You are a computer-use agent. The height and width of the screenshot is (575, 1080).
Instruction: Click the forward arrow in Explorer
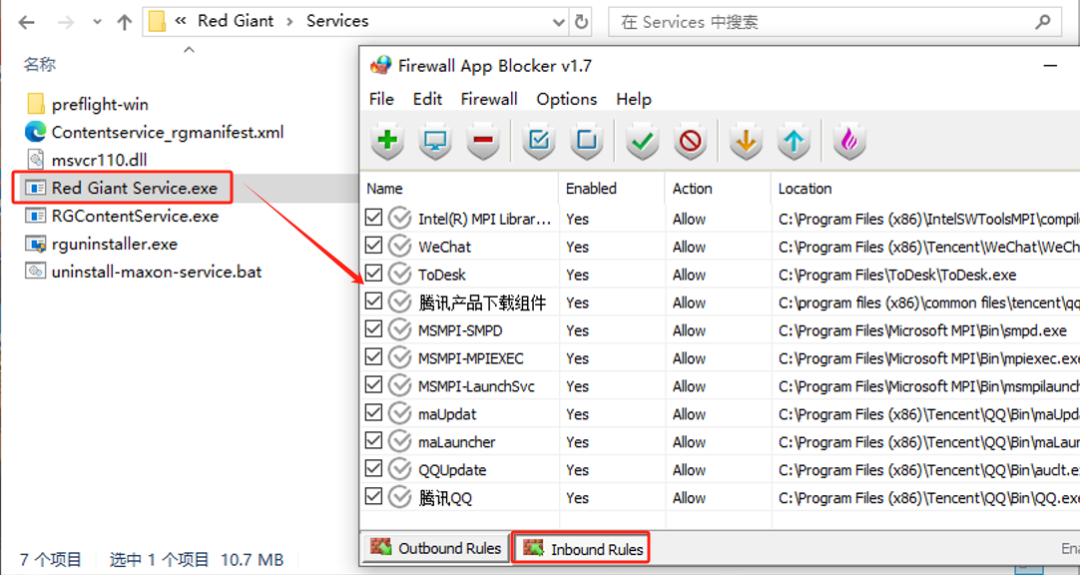pyautogui.click(x=66, y=22)
